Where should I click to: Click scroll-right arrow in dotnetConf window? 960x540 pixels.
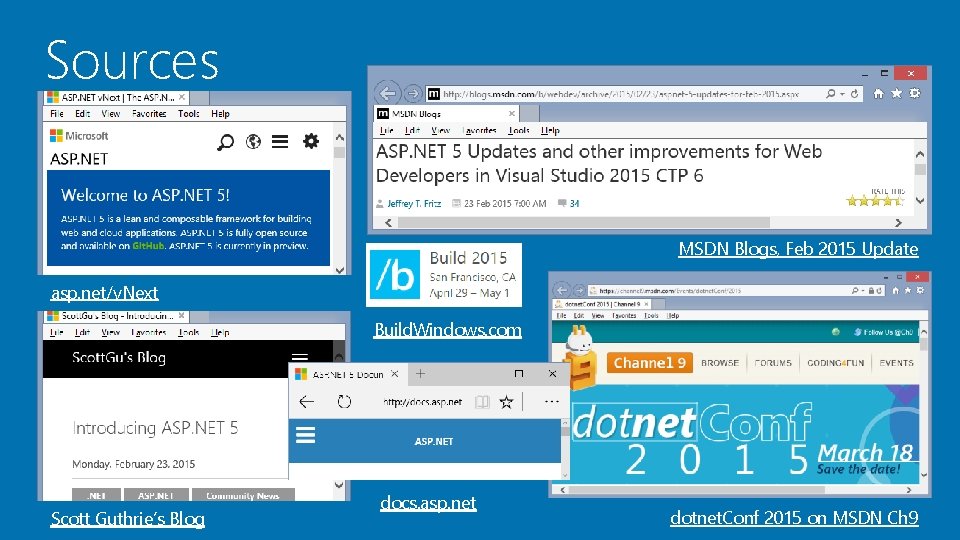[x=909, y=490]
